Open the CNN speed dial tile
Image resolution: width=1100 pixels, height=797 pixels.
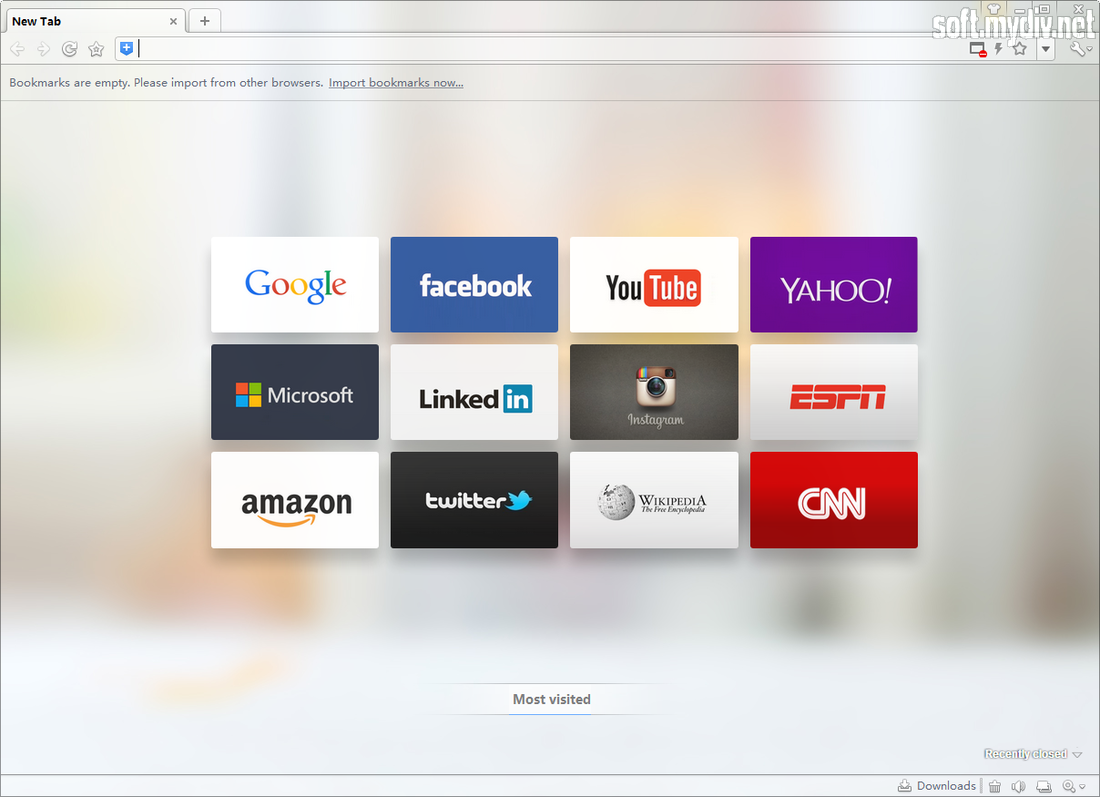833,500
